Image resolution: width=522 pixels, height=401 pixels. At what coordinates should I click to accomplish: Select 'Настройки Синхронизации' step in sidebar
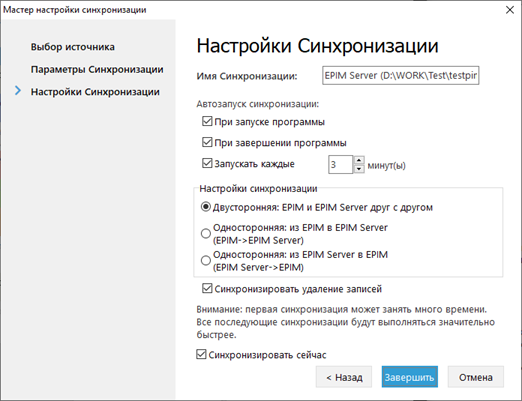95,92
